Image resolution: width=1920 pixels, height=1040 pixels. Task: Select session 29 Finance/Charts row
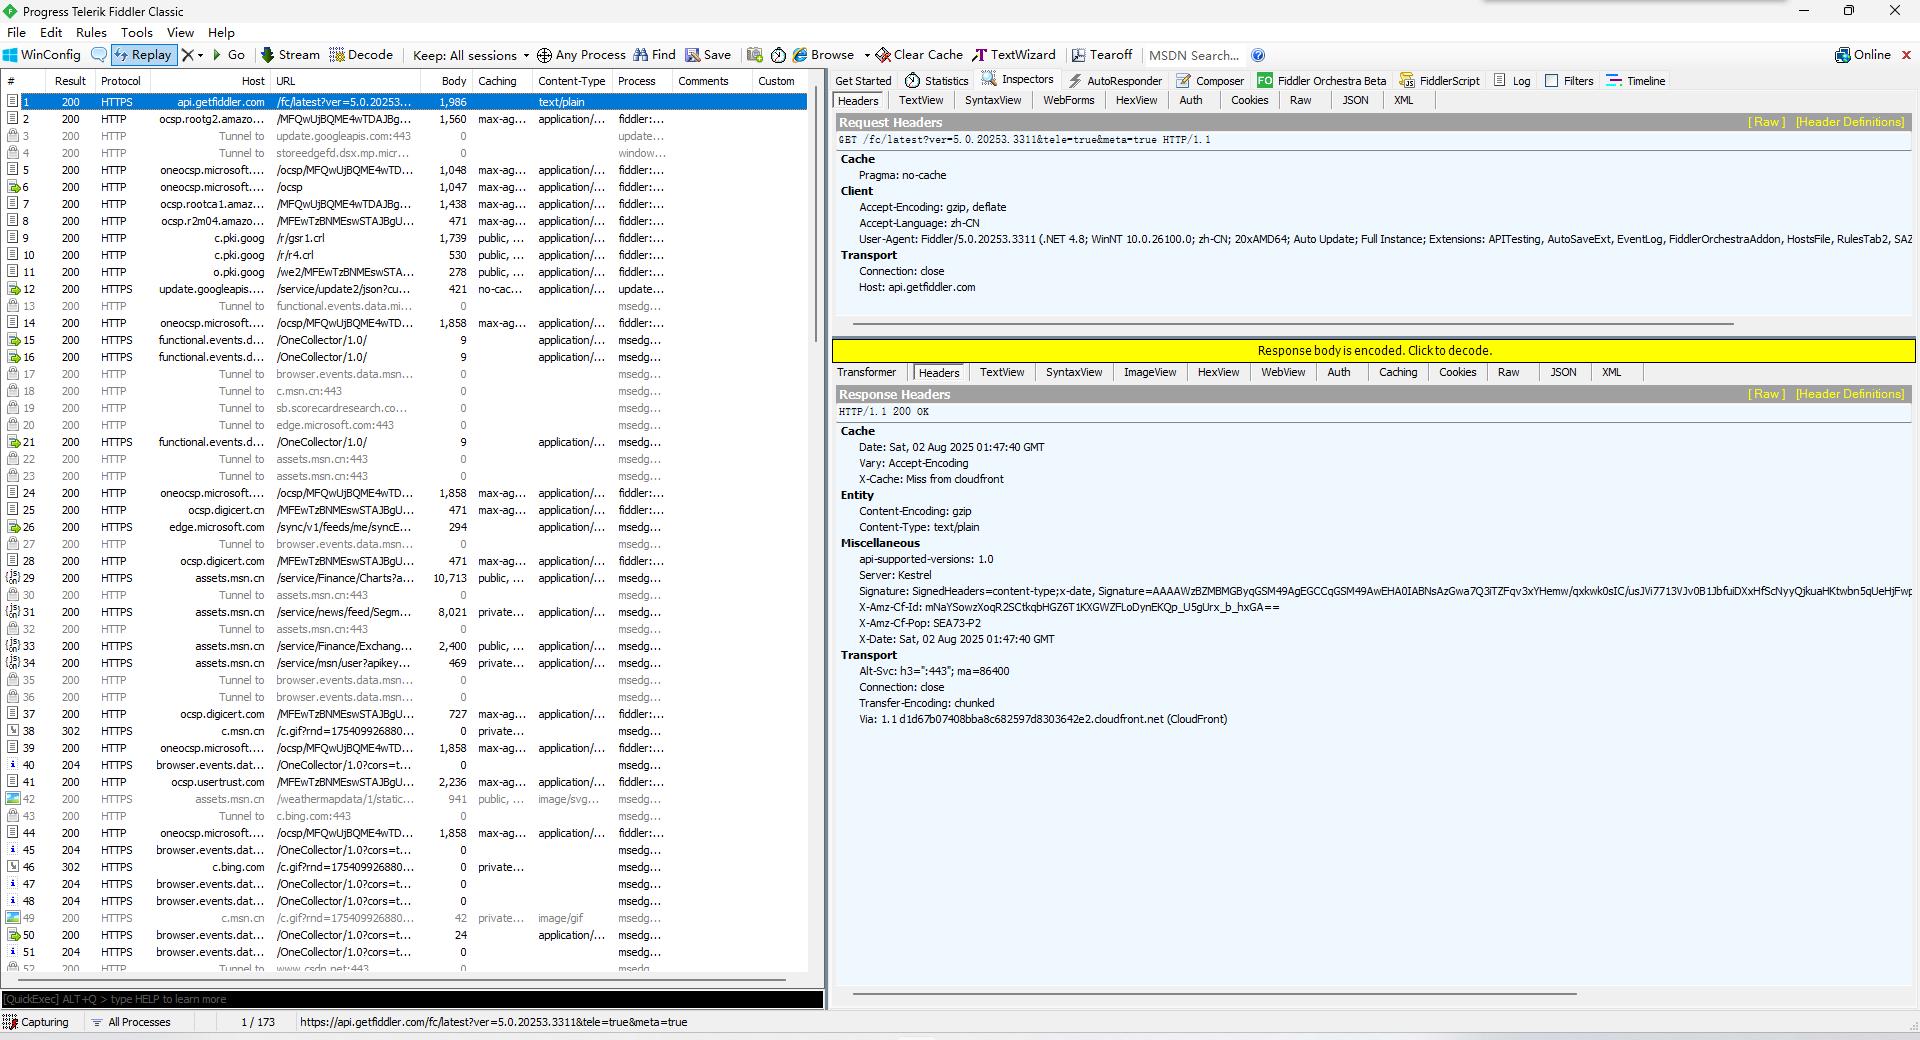[x=406, y=578]
